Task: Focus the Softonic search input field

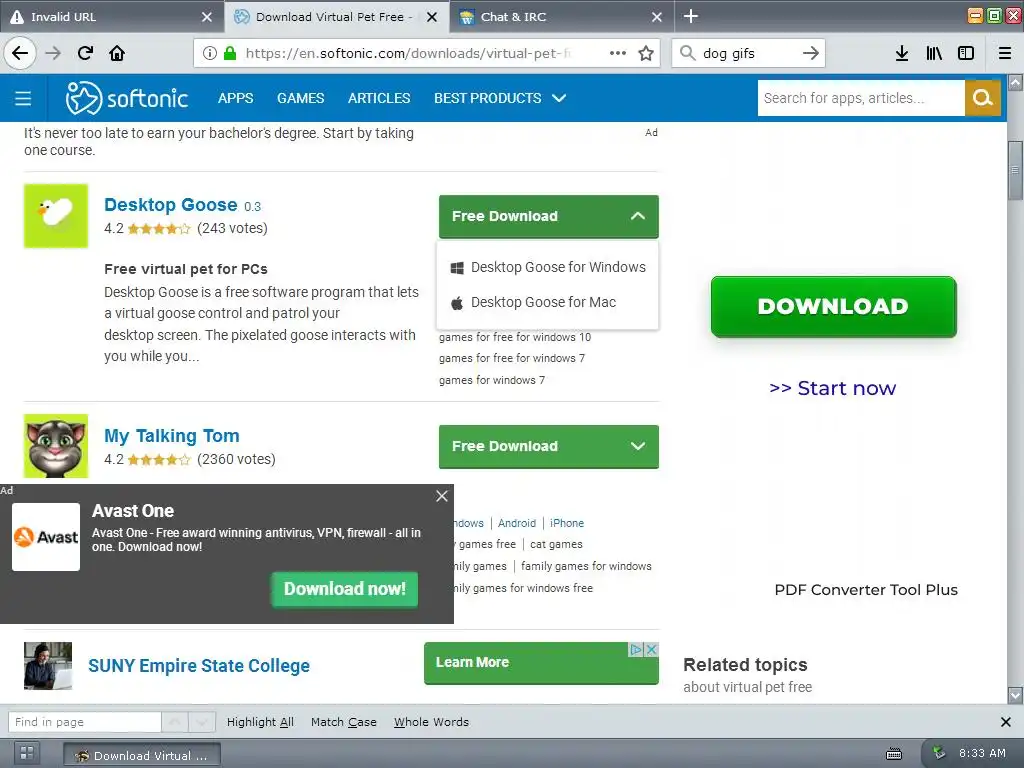Action: click(x=861, y=98)
